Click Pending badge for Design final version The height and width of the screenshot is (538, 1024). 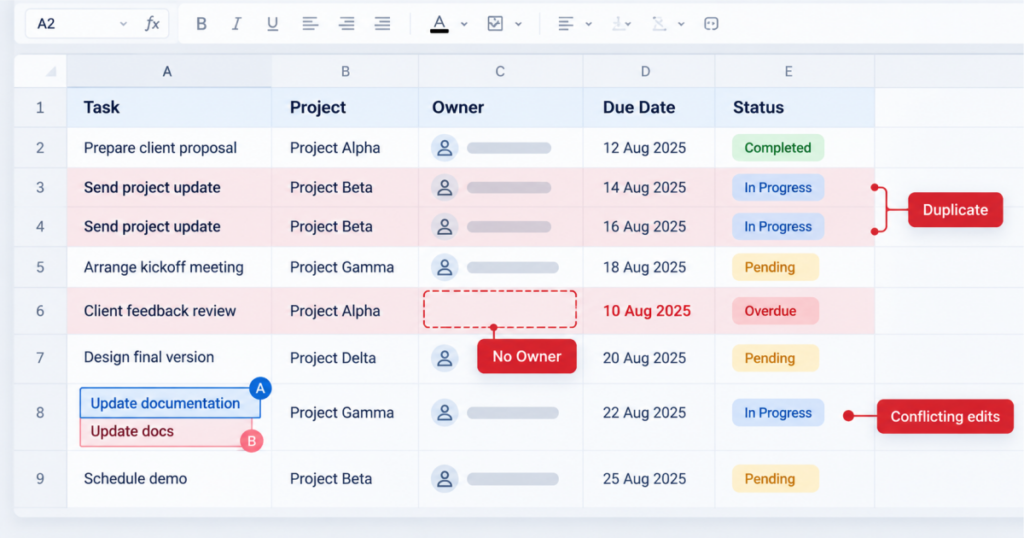pos(775,358)
